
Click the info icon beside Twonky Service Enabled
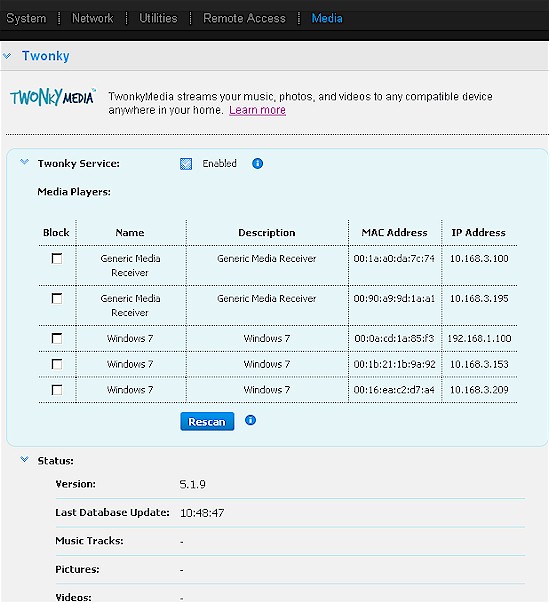(x=257, y=164)
